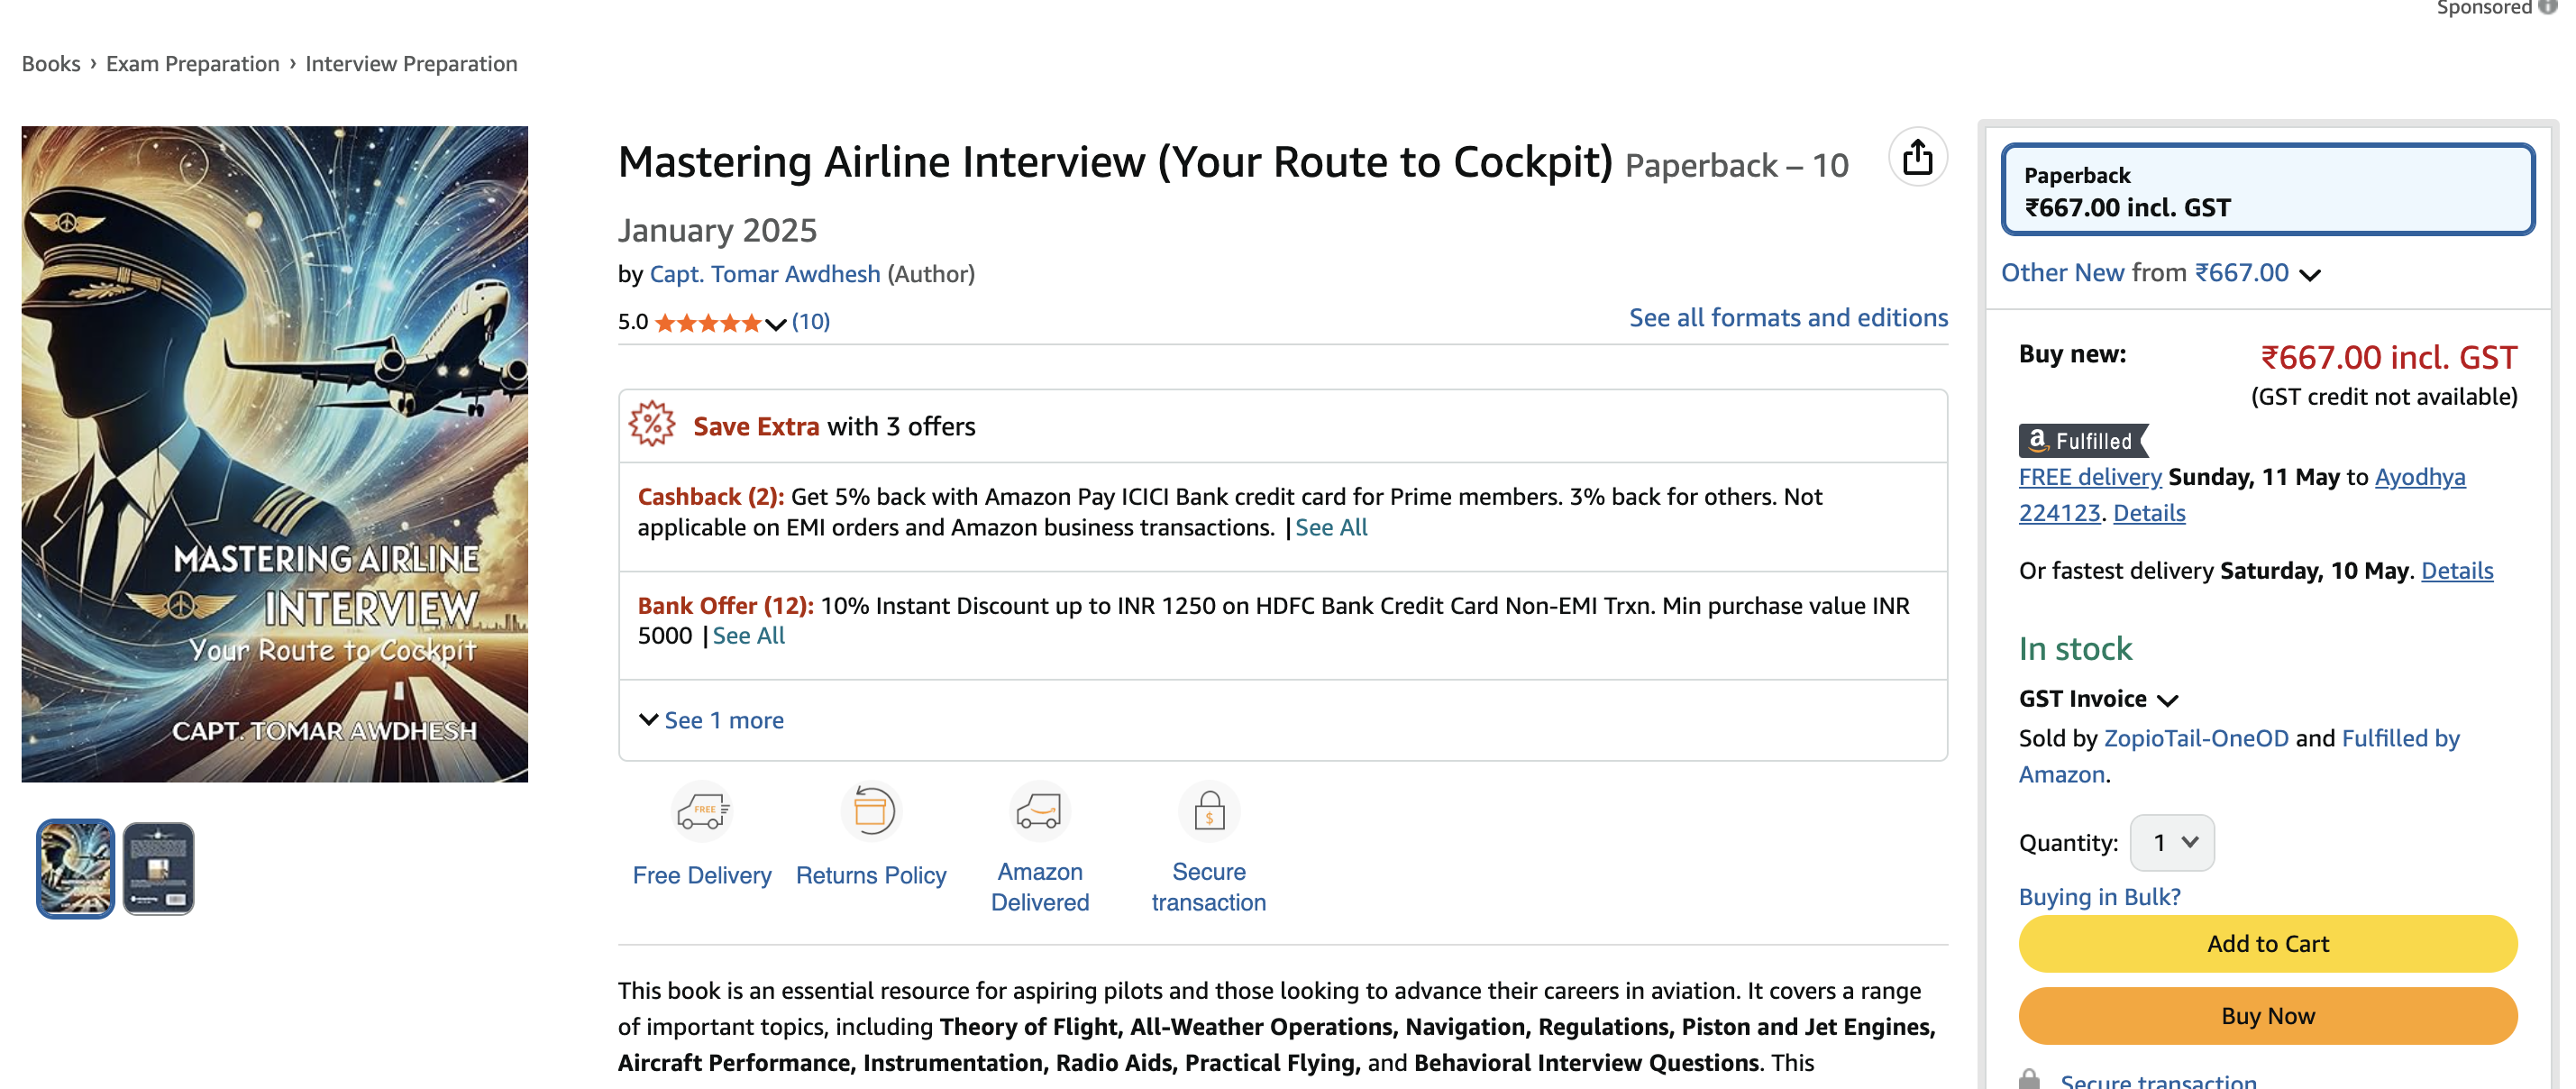Click the Amazon Fulfilled badge
Screen dimensions: 2576x1089
tap(2083, 440)
